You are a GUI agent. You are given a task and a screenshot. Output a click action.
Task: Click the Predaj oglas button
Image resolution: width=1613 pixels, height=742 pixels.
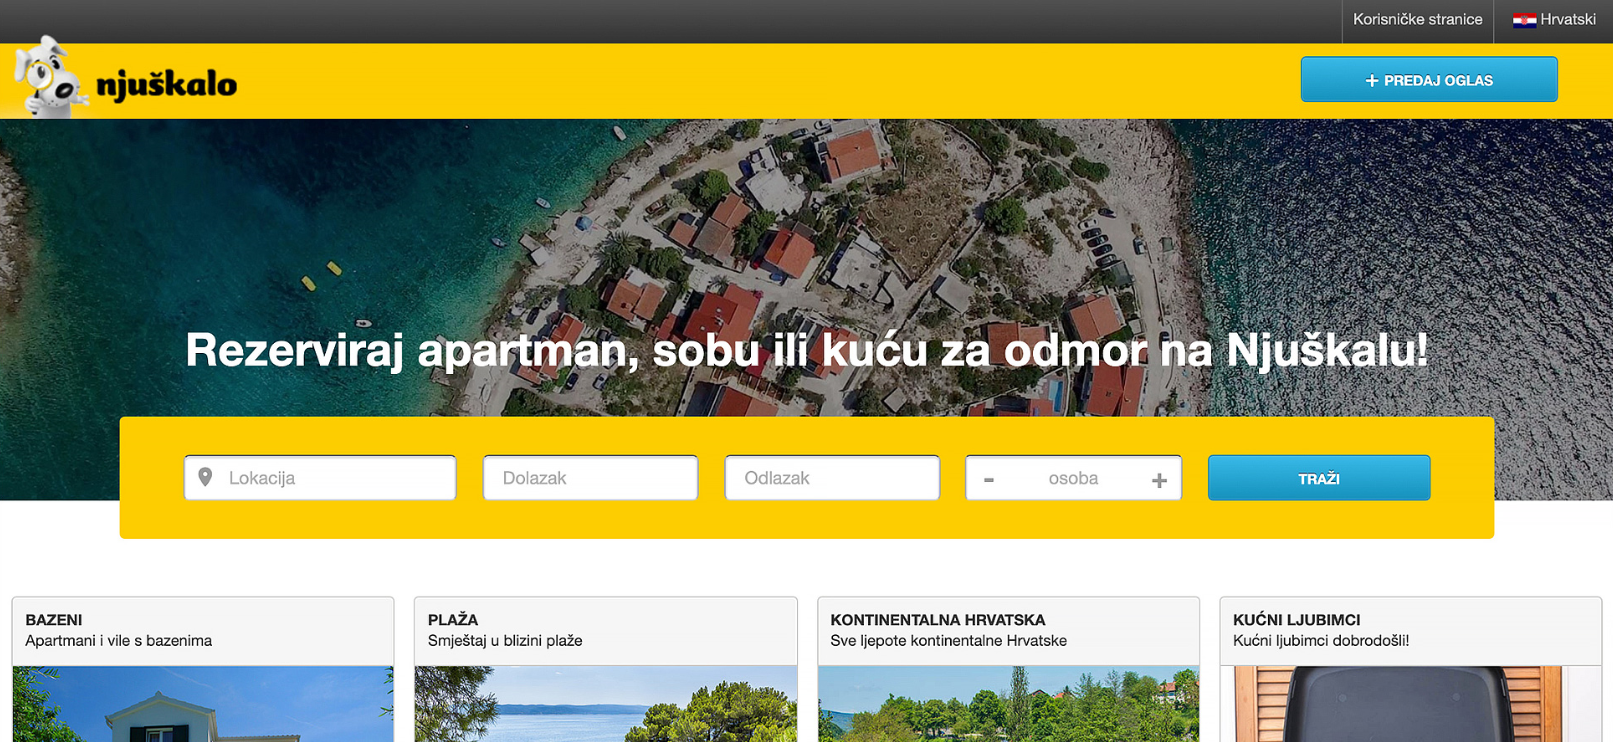point(1429,80)
